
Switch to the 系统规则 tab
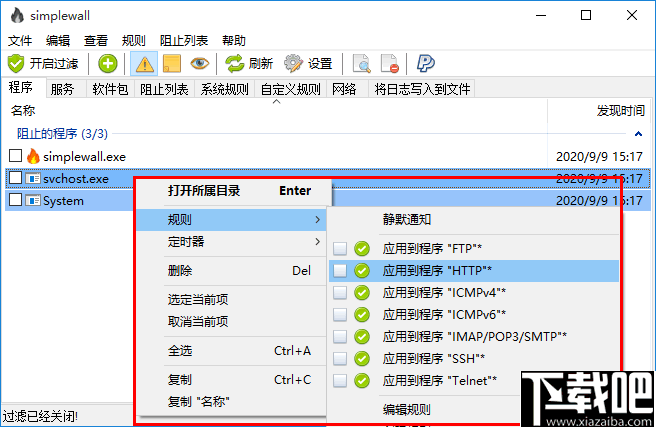click(x=224, y=89)
